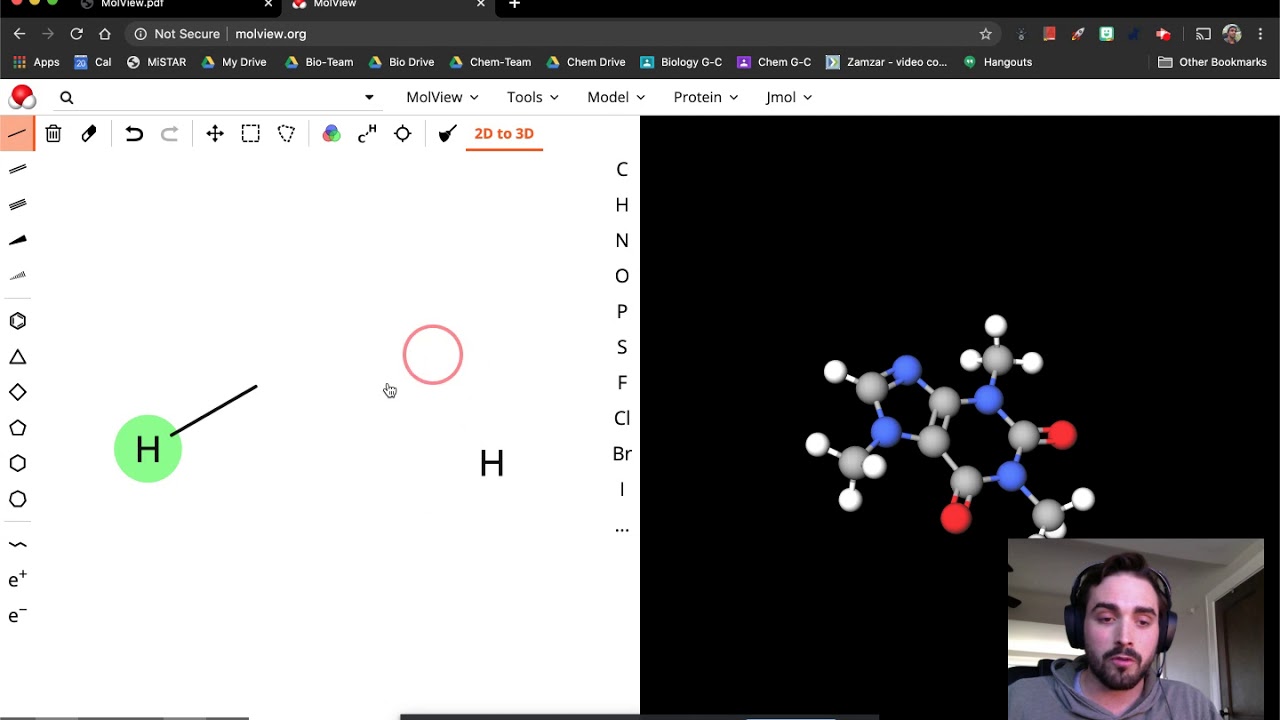Click the clean structure brush icon

coord(448,133)
